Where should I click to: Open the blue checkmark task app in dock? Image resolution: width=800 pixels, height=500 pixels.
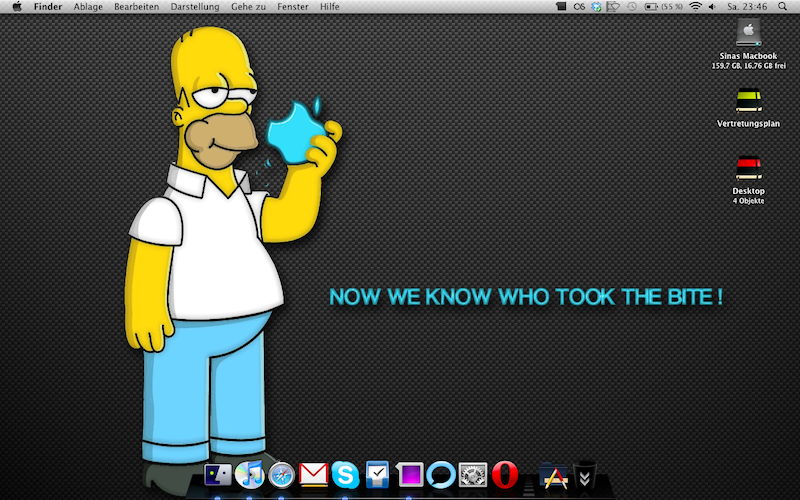[377, 474]
